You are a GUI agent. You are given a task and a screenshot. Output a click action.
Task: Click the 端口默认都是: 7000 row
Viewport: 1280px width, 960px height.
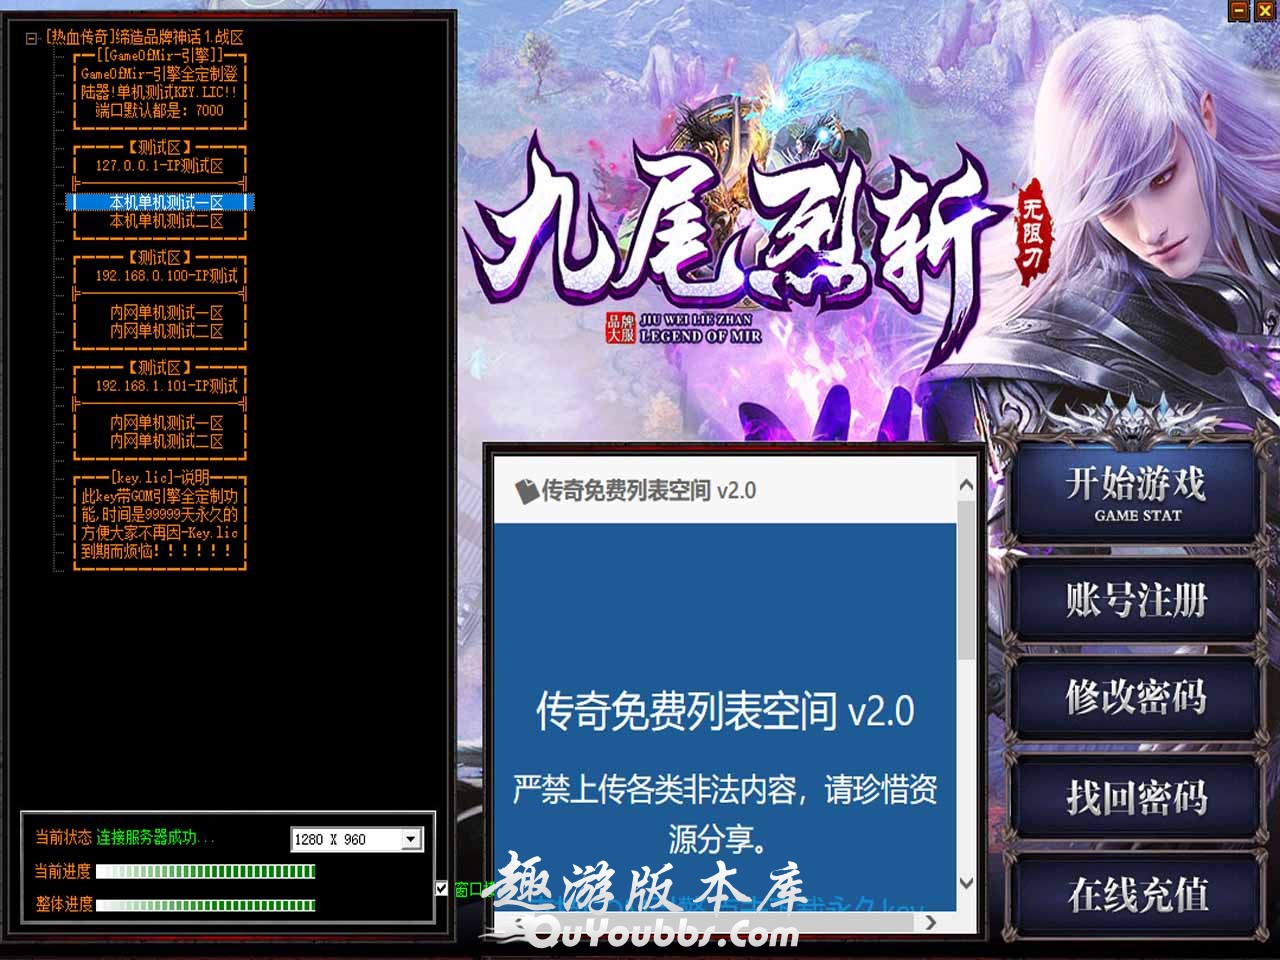pyautogui.click(x=160, y=111)
